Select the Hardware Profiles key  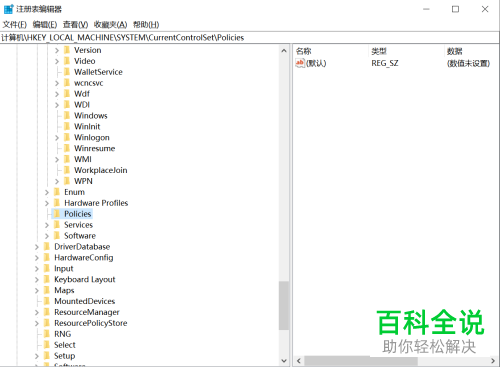pos(96,203)
